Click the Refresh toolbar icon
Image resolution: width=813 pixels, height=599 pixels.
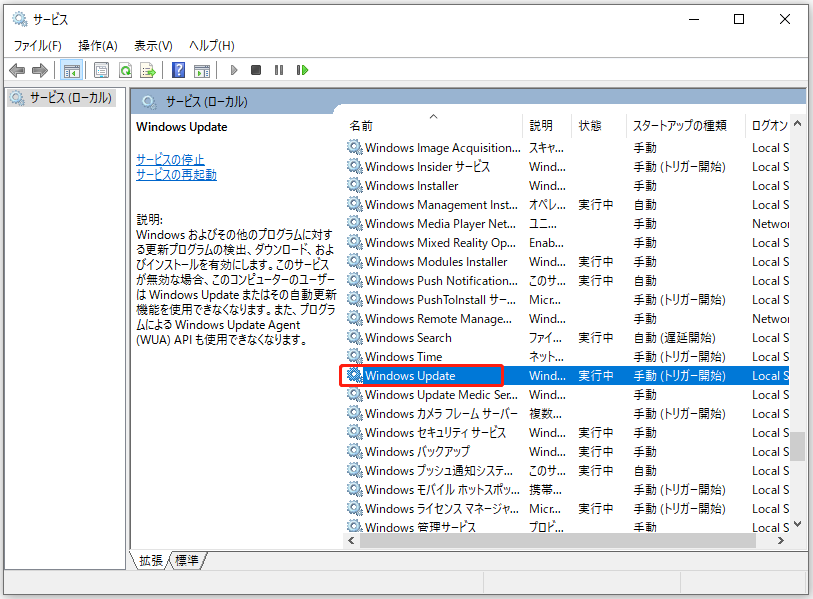125,70
